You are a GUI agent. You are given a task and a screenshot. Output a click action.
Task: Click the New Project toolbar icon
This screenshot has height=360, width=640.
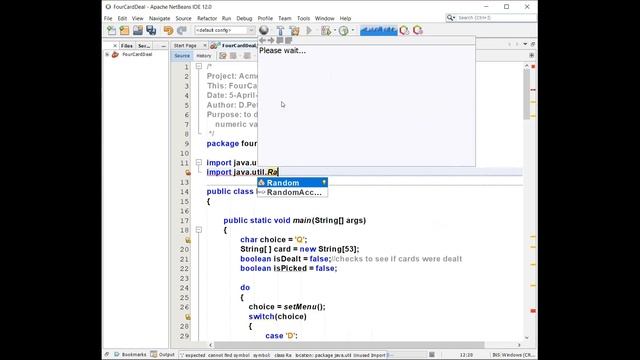click(x=124, y=30)
